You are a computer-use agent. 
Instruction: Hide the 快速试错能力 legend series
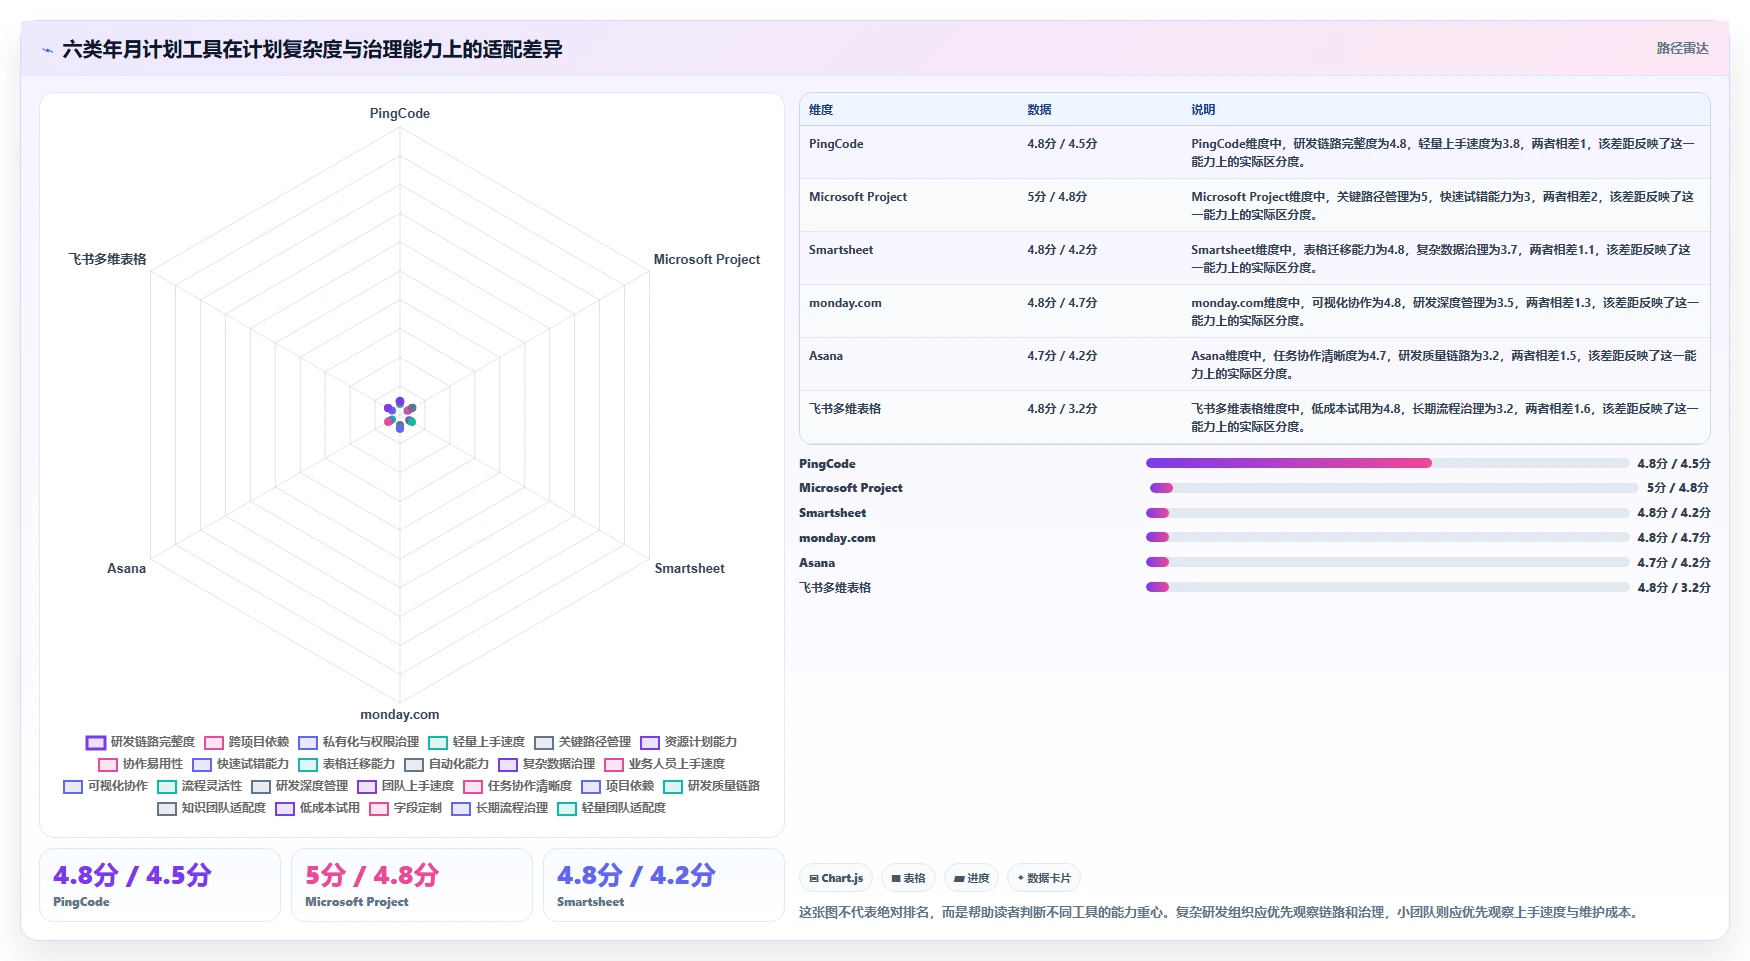tap(240, 764)
